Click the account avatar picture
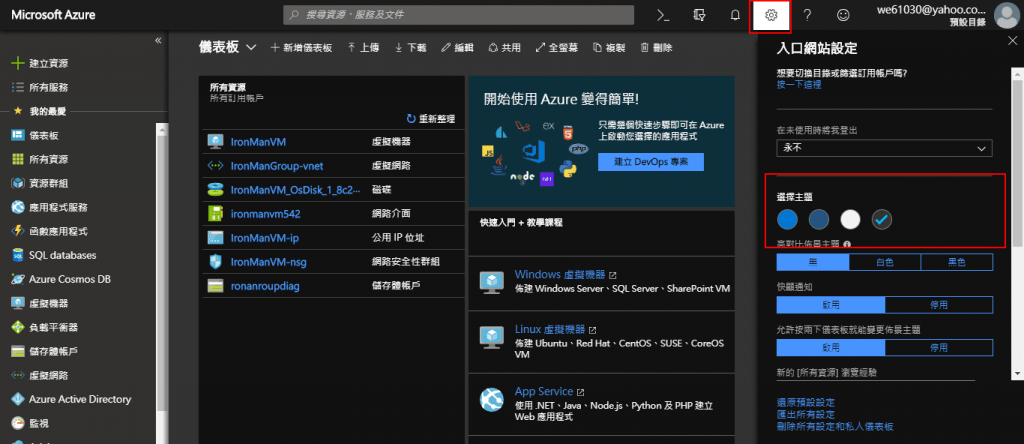This screenshot has height=444, width=1024. coord(1006,15)
